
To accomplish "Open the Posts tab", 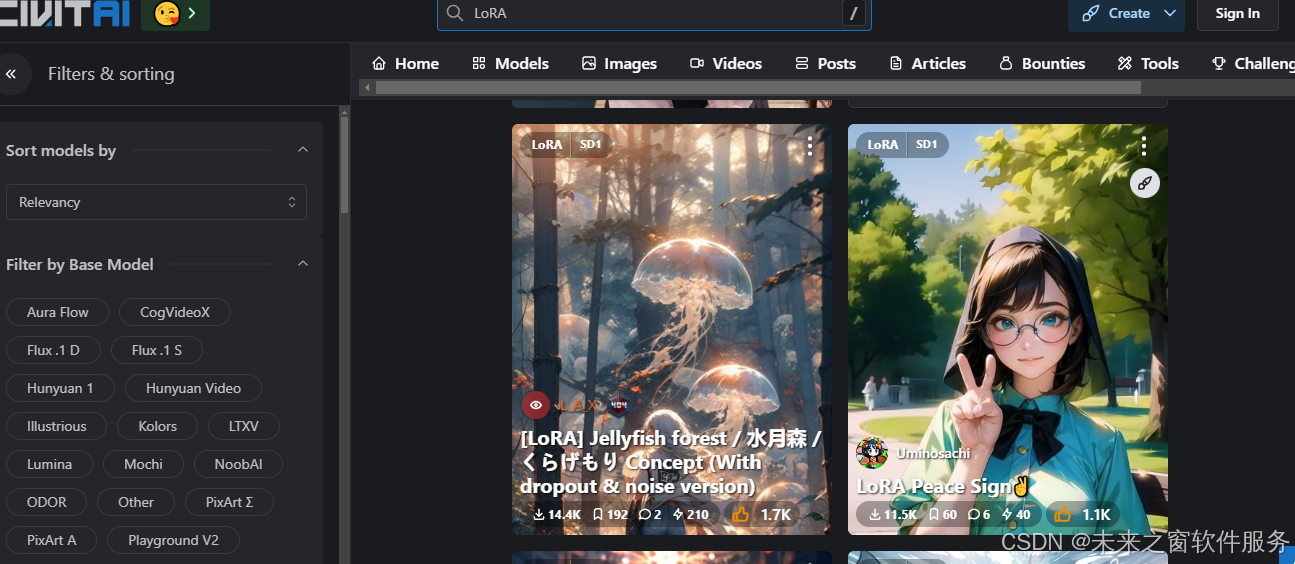I will tap(825, 63).
